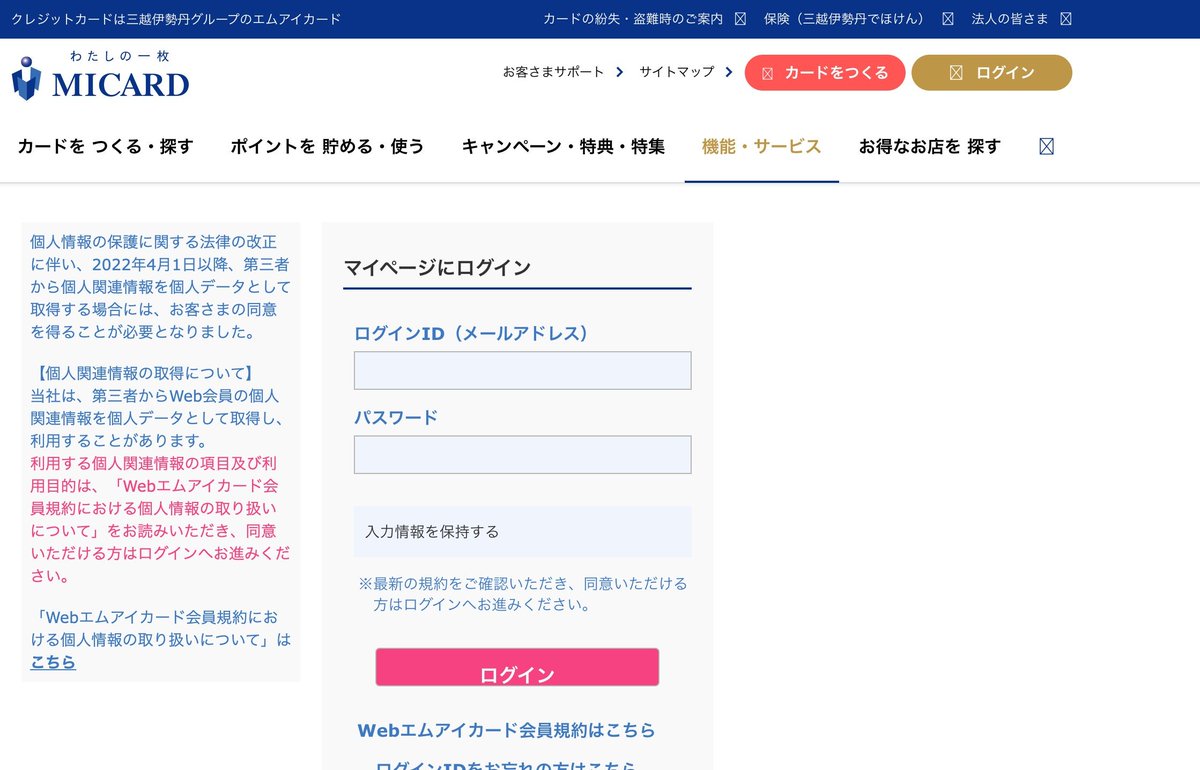Viewport: 1200px width, 770px height.
Task: Click the ※最新の規約をご確認いただき note
Action: tap(523, 594)
